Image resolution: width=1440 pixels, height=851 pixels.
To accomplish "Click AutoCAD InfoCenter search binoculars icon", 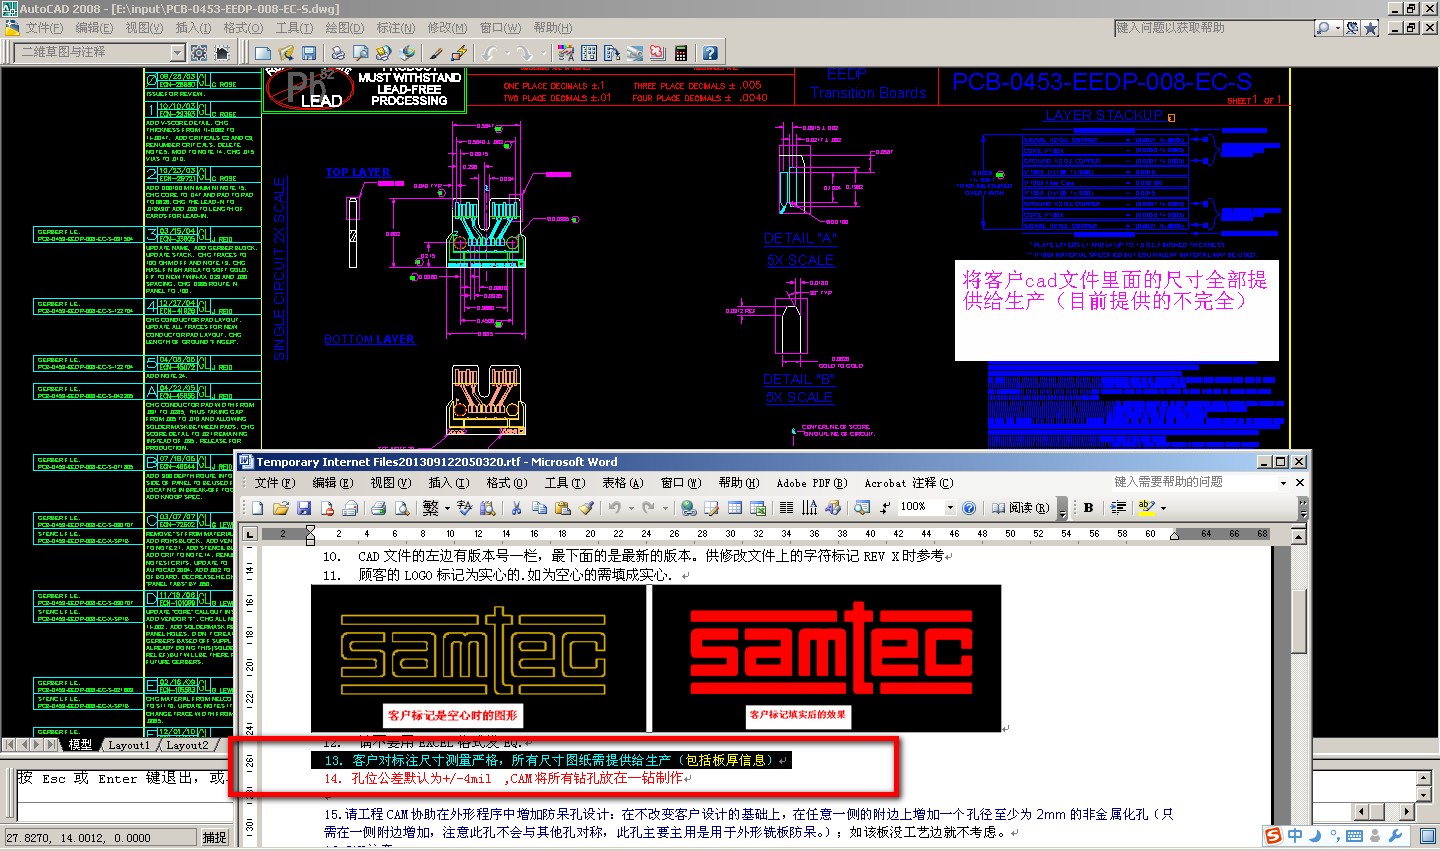I will (1323, 28).
